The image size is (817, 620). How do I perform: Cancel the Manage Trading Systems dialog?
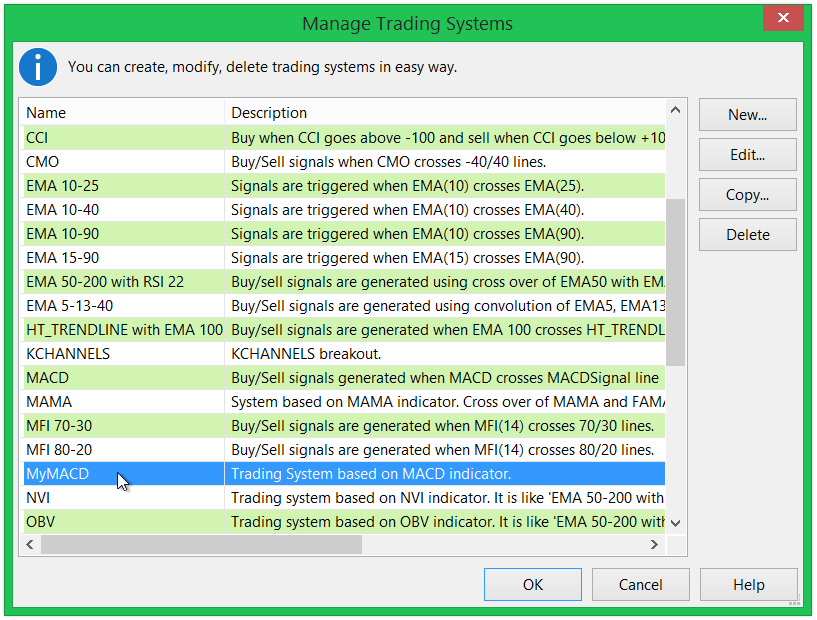tap(640, 584)
